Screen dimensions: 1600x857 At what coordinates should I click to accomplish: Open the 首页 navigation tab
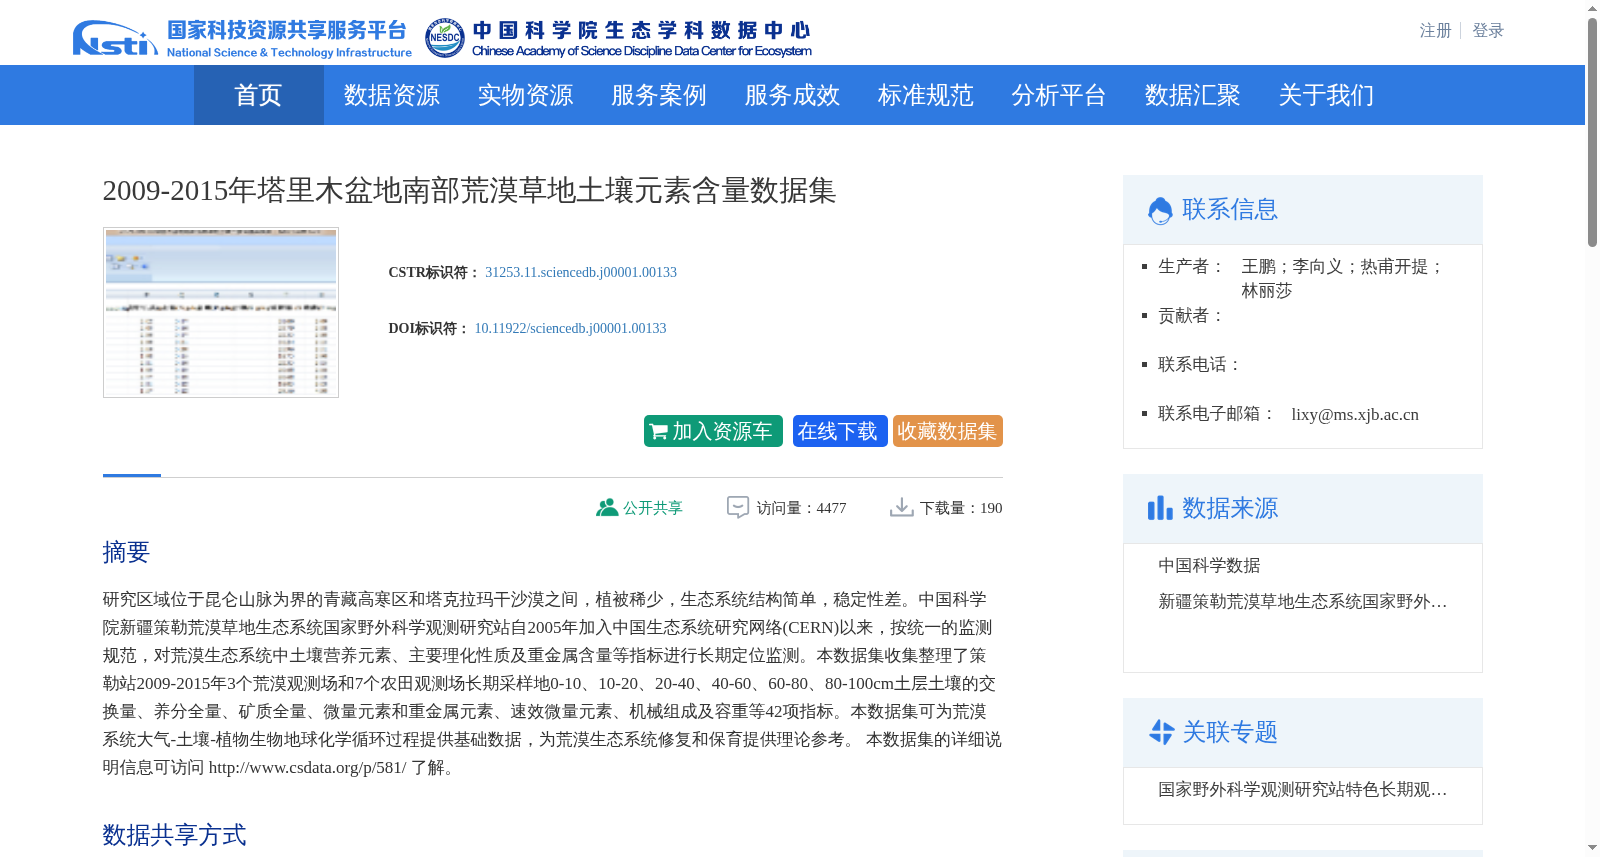[258, 95]
